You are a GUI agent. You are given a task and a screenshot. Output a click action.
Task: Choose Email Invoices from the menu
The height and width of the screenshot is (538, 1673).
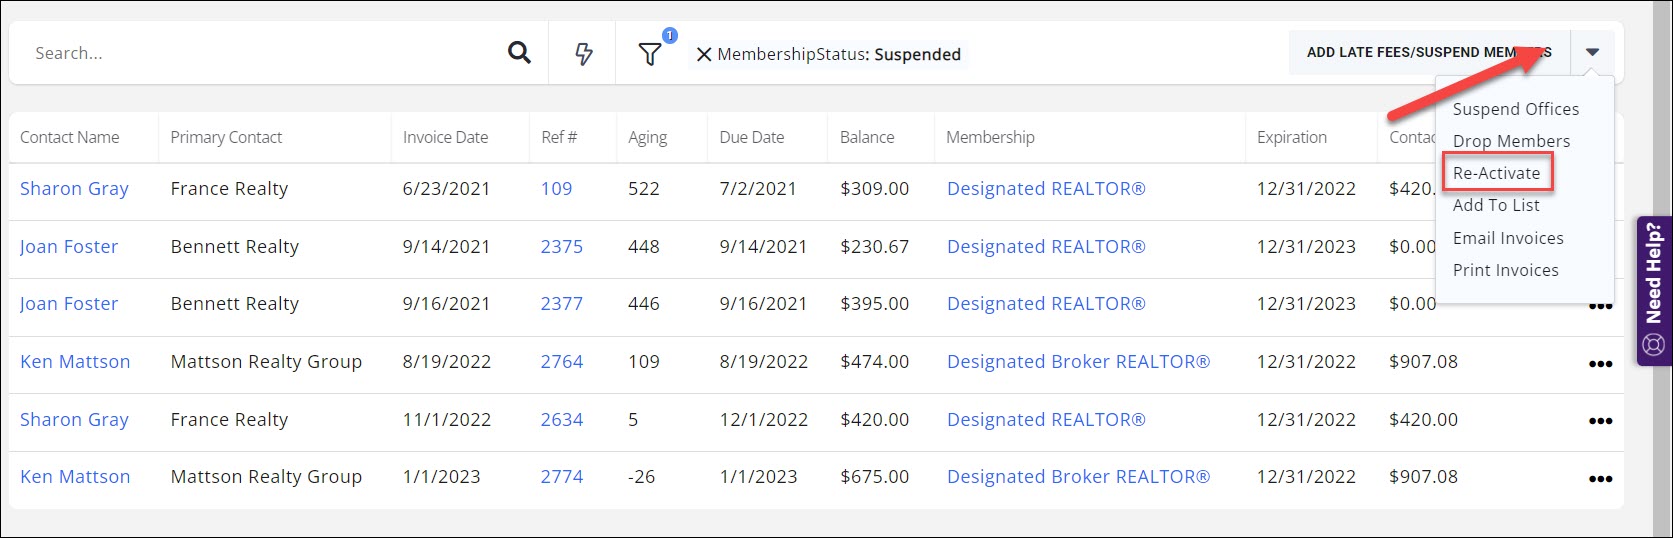(1507, 238)
